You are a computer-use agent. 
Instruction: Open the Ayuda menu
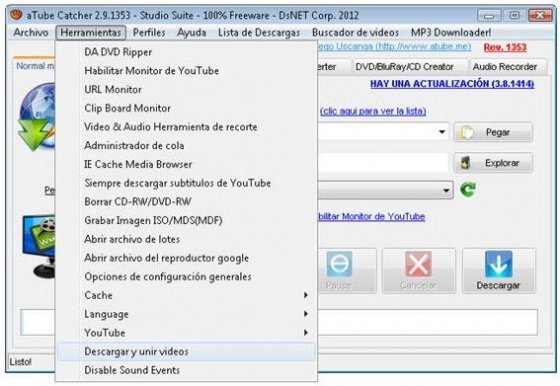point(191,32)
